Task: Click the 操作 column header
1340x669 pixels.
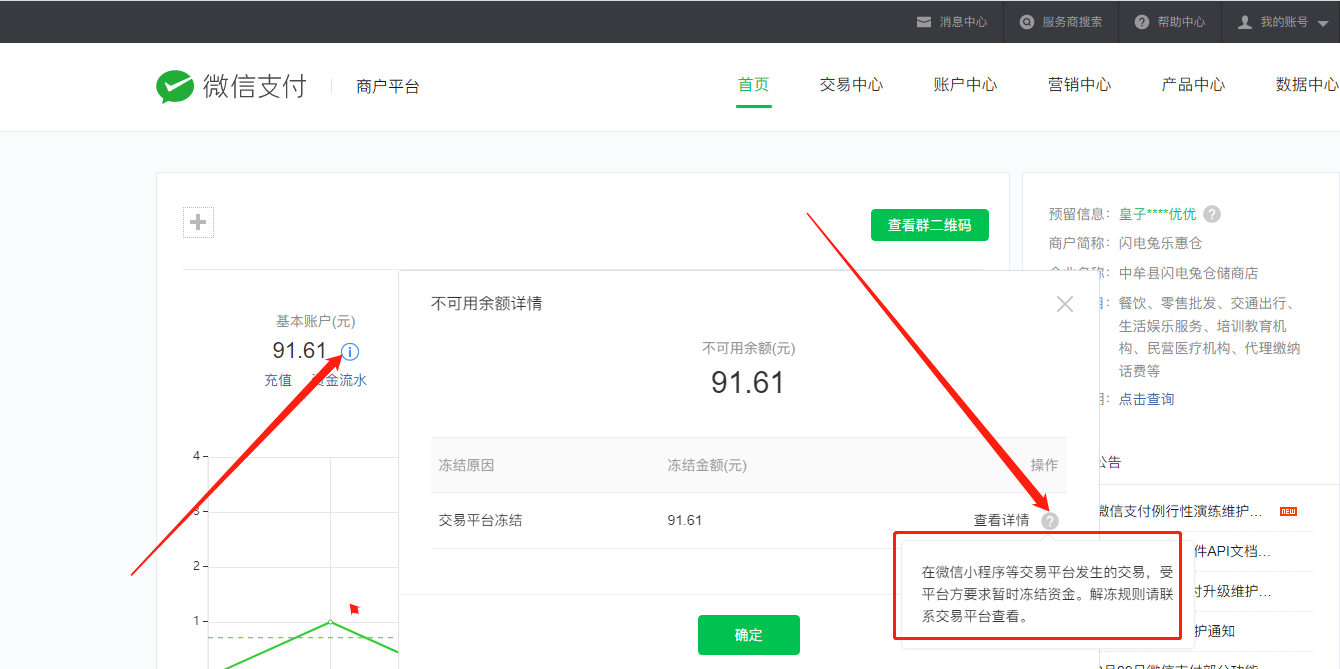Action: click(1044, 465)
